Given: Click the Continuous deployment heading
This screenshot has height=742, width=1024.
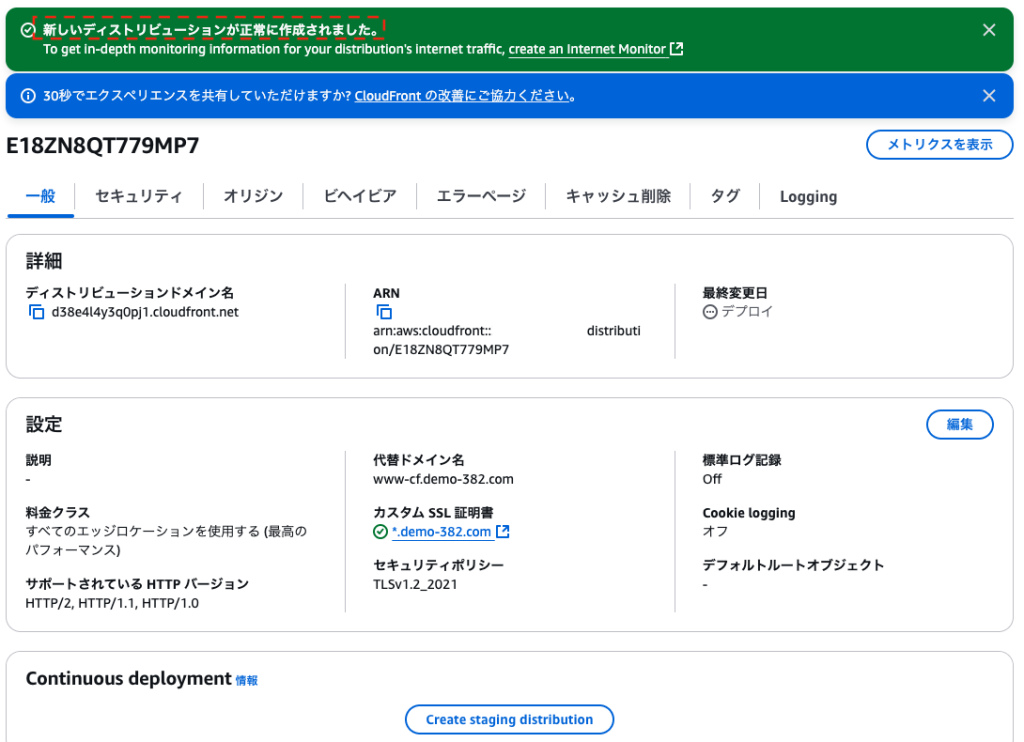Looking at the screenshot, I should coord(129,679).
